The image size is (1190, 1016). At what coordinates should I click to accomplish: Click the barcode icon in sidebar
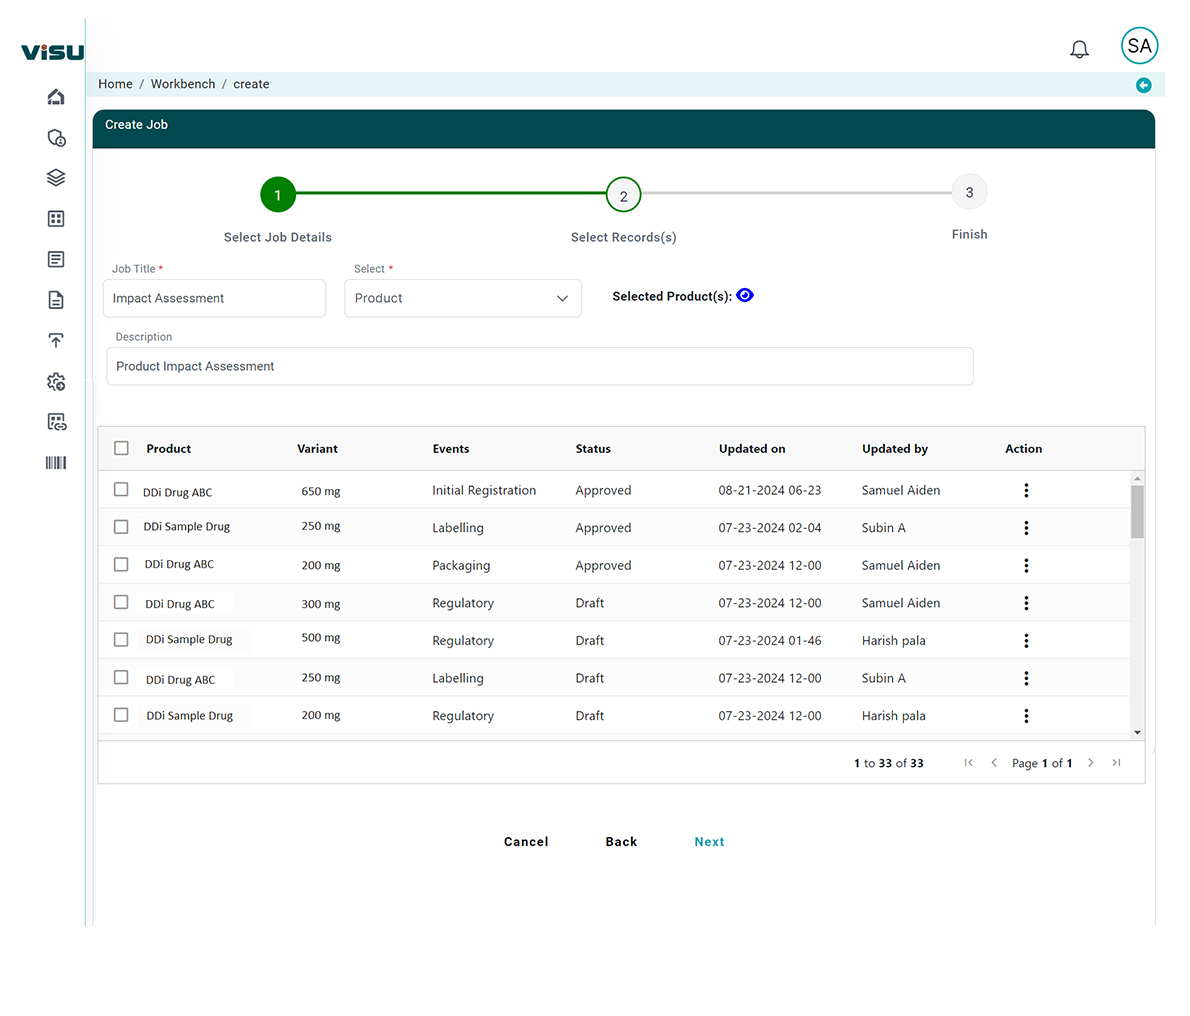tap(56, 463)
